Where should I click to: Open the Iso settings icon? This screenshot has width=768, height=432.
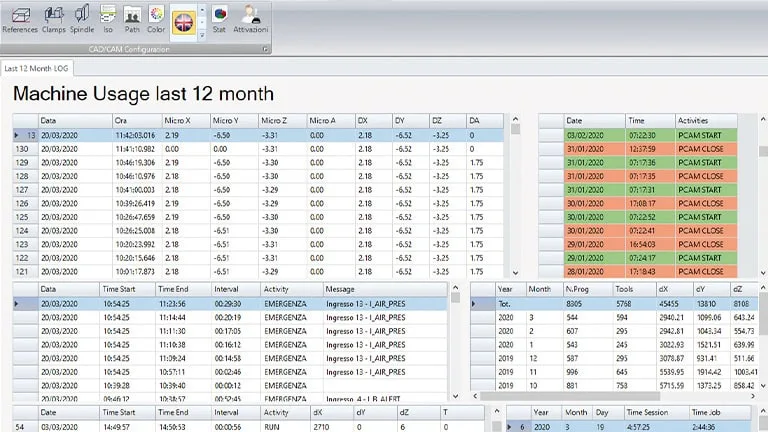coord(108,20)
